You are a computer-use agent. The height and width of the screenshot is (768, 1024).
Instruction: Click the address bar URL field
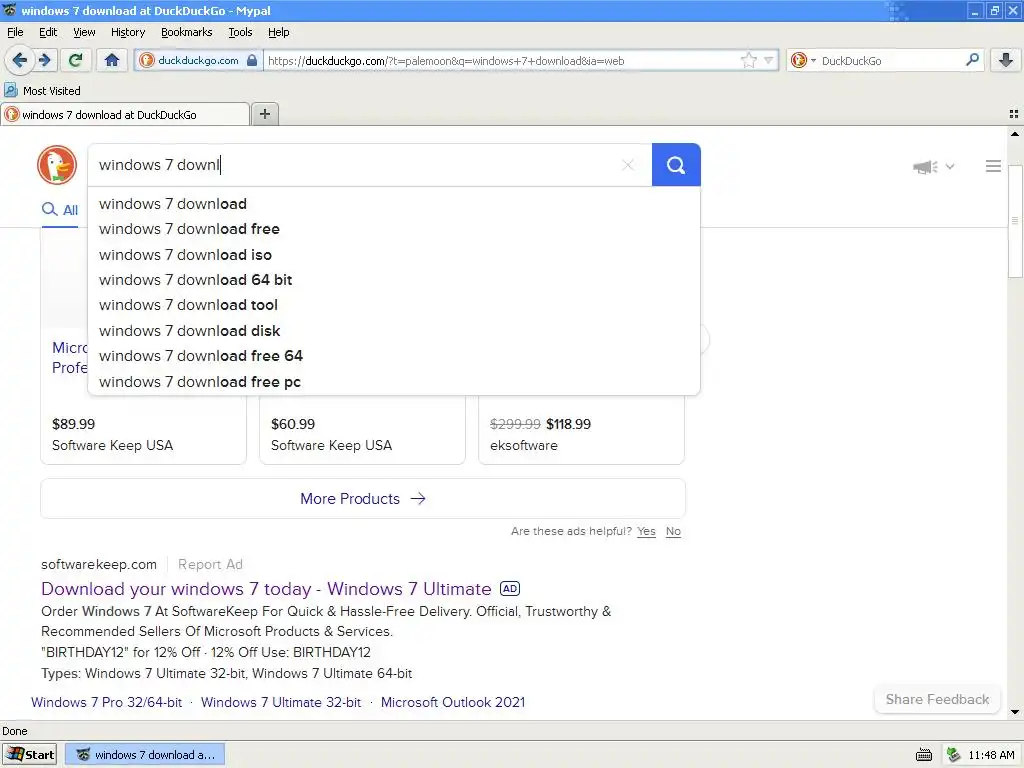tap(502, 60)
